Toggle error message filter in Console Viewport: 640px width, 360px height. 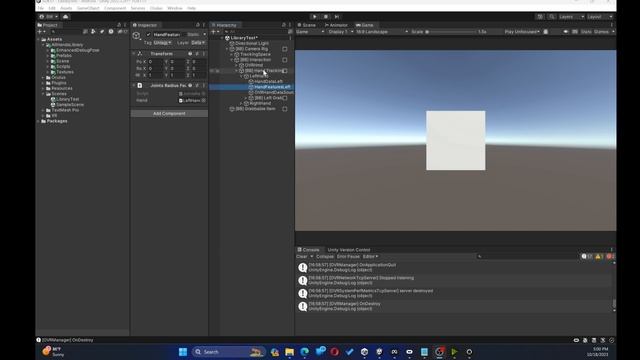(x=610, y=257)
